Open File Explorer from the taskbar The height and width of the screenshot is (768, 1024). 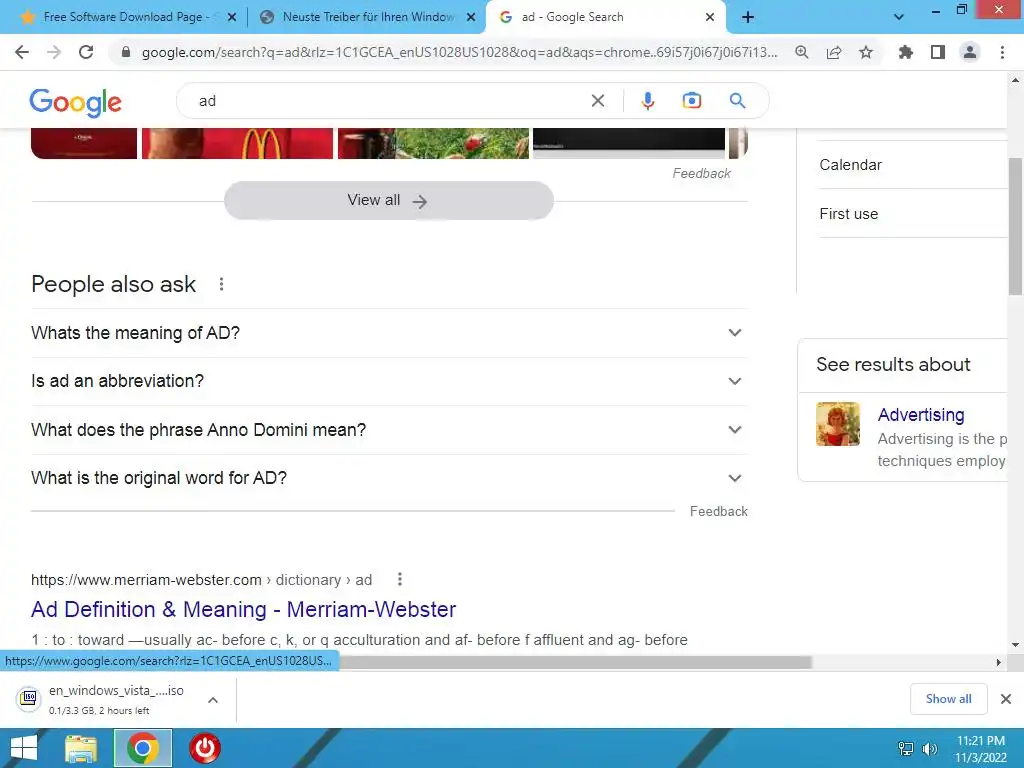point(81,748)
